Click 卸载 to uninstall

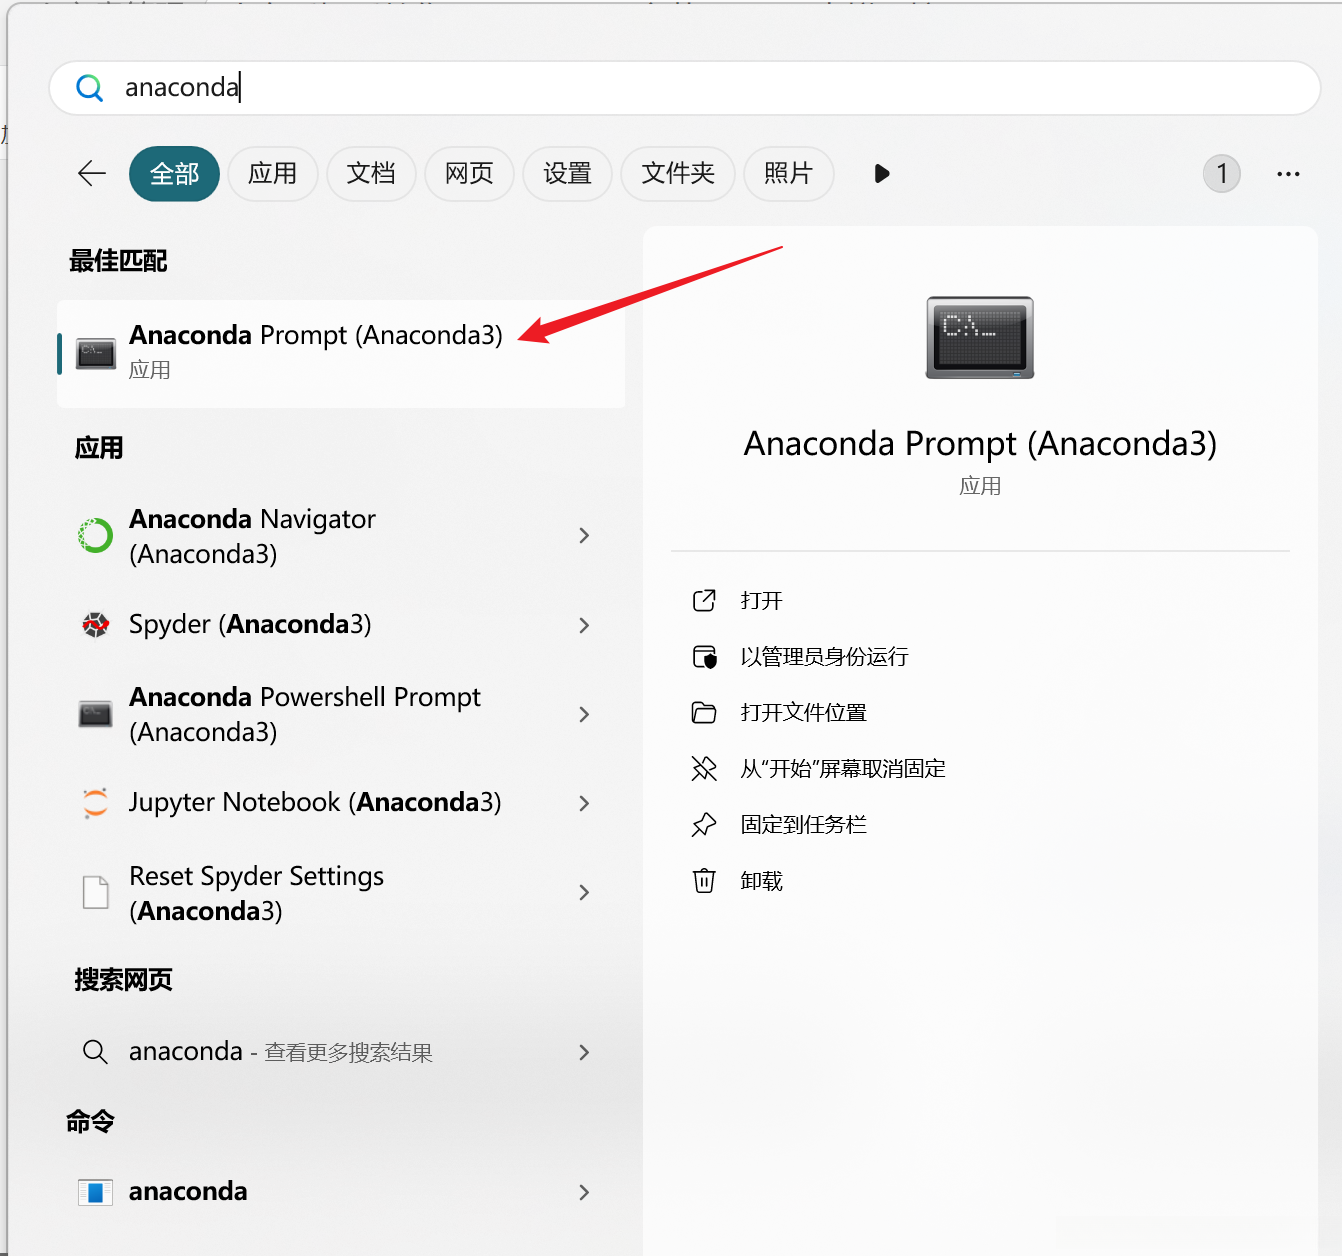tap(762, 880)
